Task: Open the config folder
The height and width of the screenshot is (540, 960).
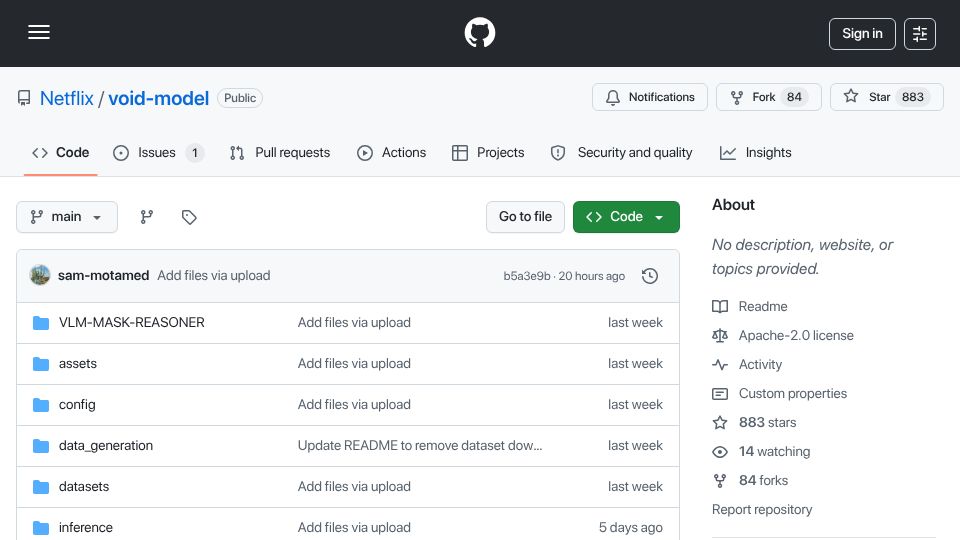Action: point(77,405)
